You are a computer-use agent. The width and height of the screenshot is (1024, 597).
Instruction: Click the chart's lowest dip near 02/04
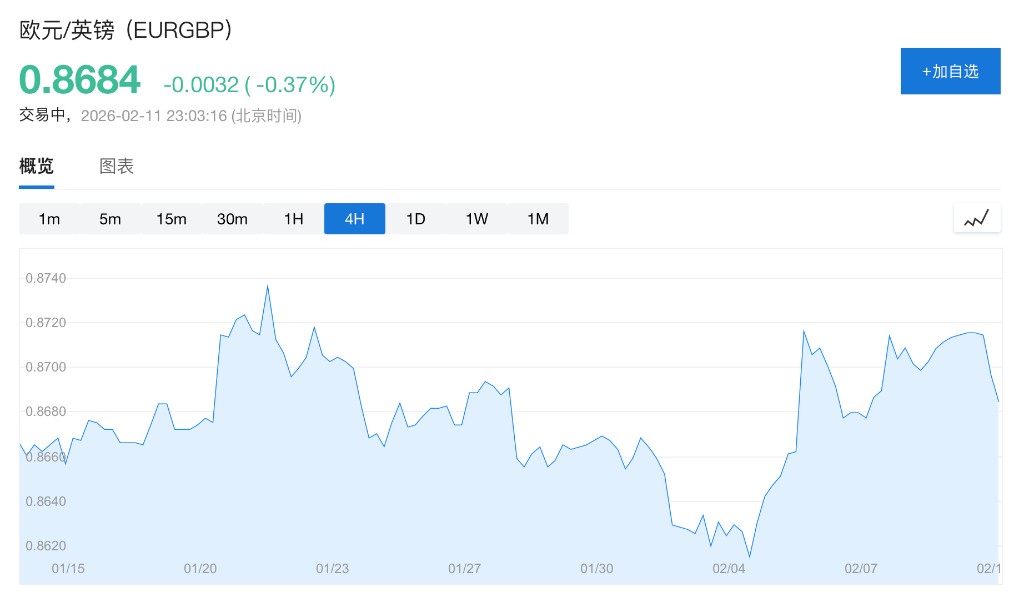749,556
